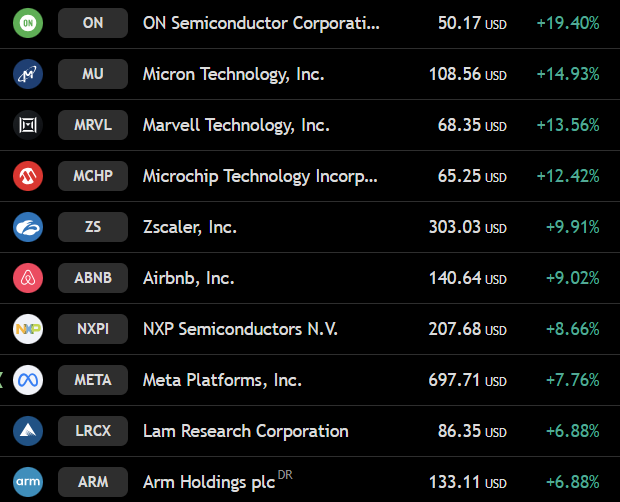Image resolution: width=620 pixels, height=502 pixels.
Task: Open the Meta Platforms, Inc. name link
Action: [222, 380]
